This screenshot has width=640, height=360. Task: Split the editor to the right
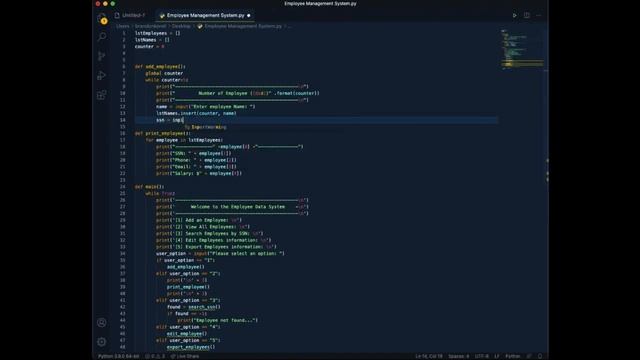pos(527,16)
